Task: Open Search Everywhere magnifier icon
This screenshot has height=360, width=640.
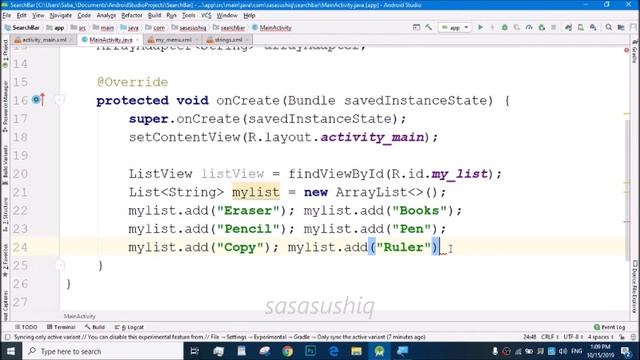Action: [x=609, y=27]
